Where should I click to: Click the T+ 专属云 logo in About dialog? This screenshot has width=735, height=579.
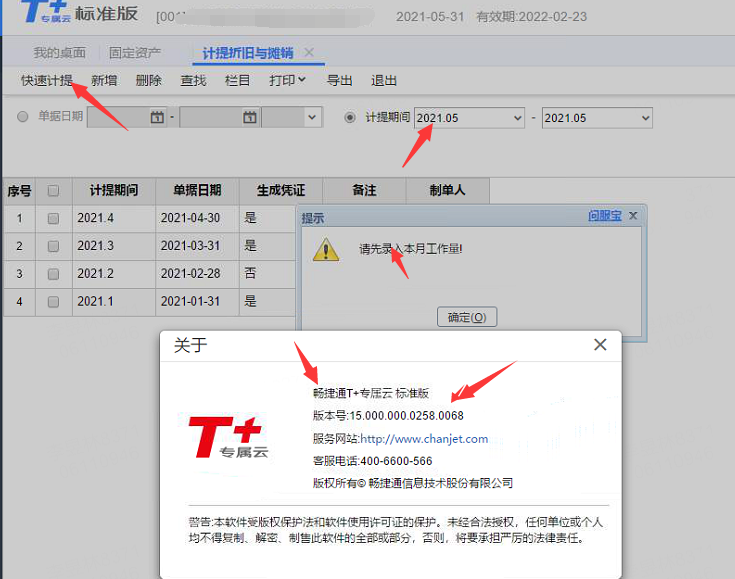pos(228,437)
